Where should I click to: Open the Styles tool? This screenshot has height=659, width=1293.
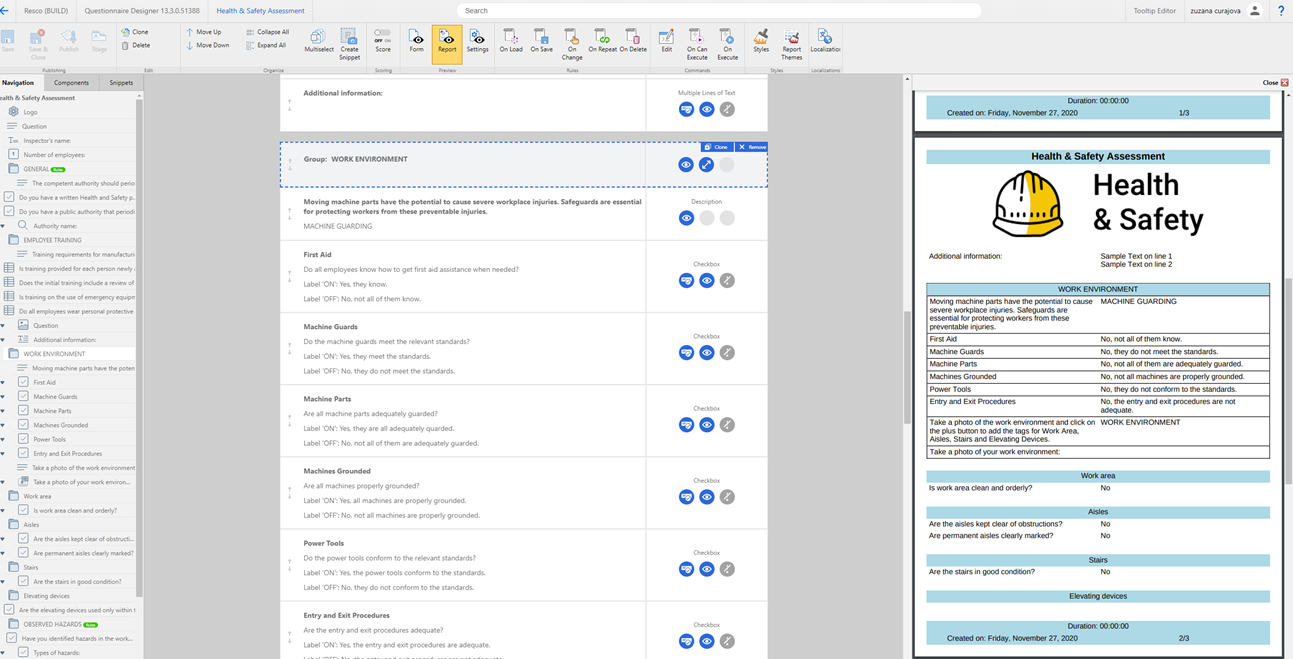click(x=761, y=42)
